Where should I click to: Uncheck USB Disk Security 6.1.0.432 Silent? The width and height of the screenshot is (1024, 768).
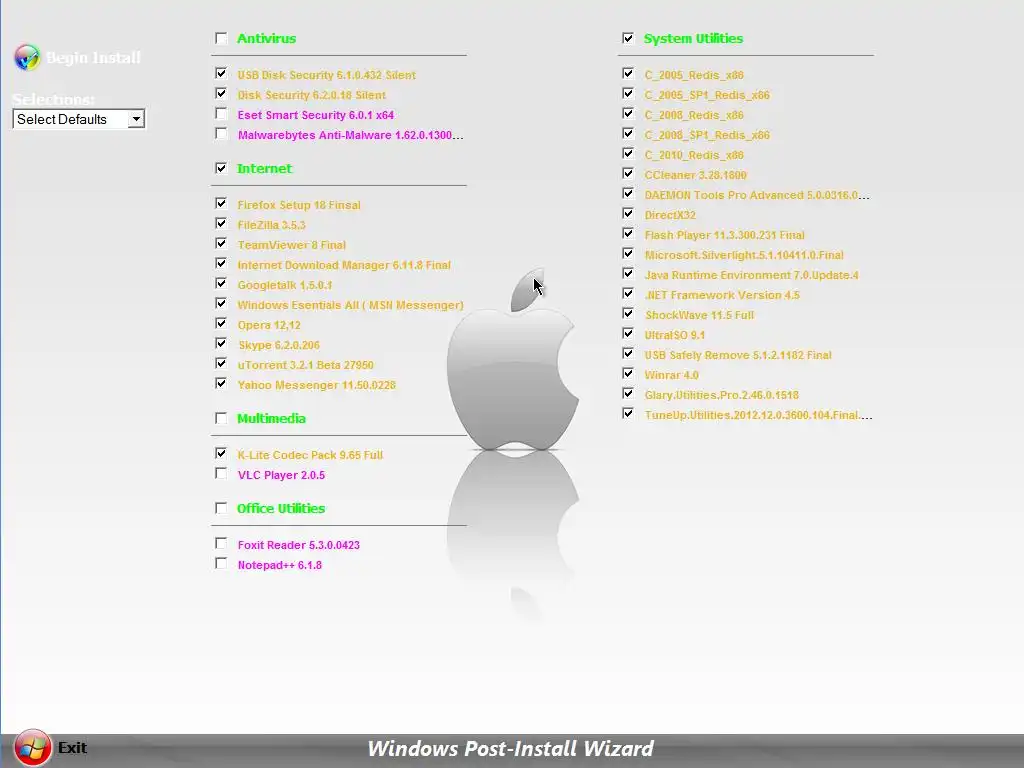[221, 73]
